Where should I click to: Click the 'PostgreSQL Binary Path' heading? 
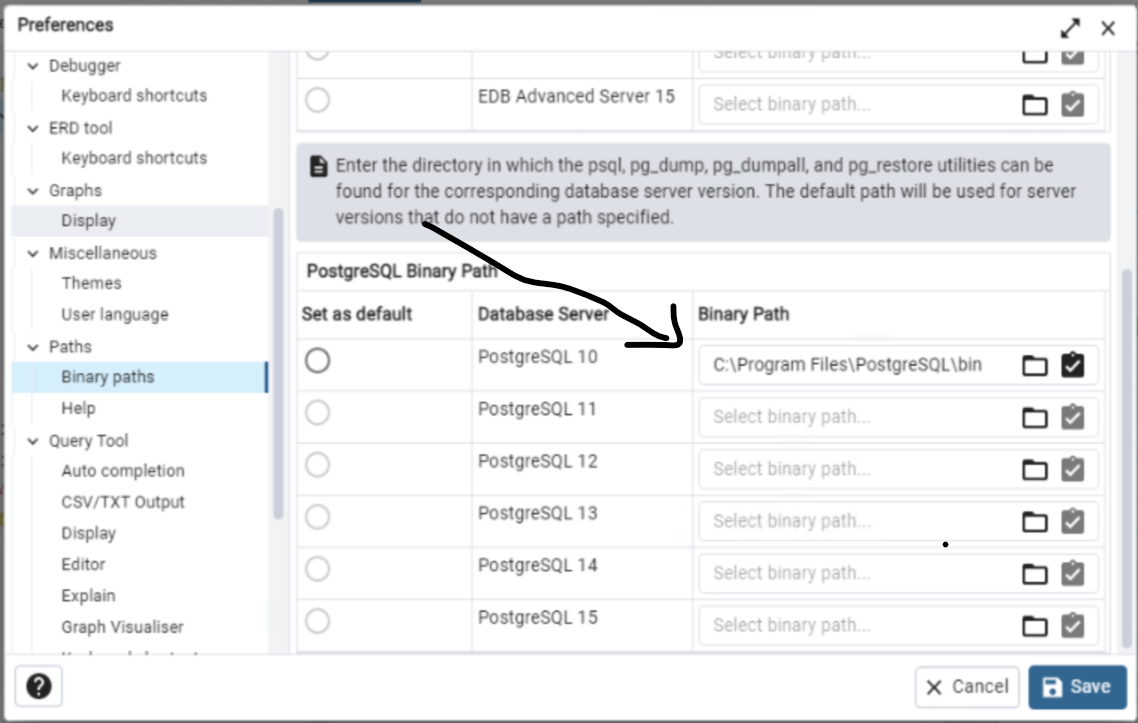[x=401, y=271]
